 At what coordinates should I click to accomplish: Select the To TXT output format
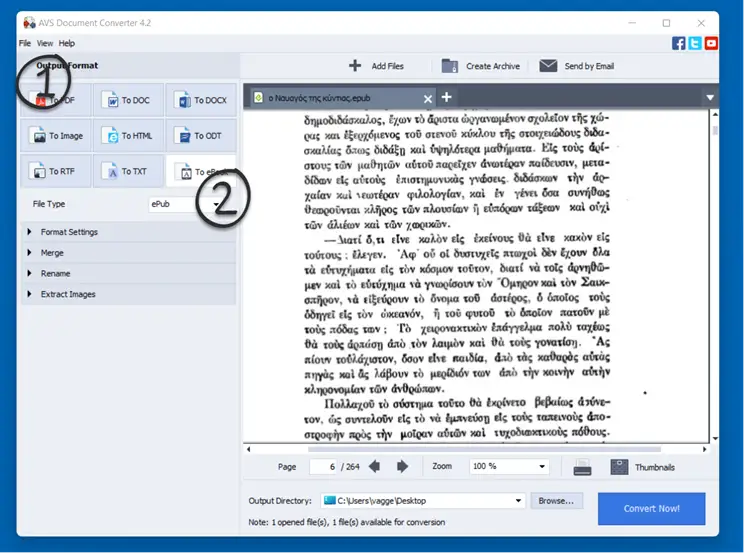pyautogui.click(x=128, y=171)
